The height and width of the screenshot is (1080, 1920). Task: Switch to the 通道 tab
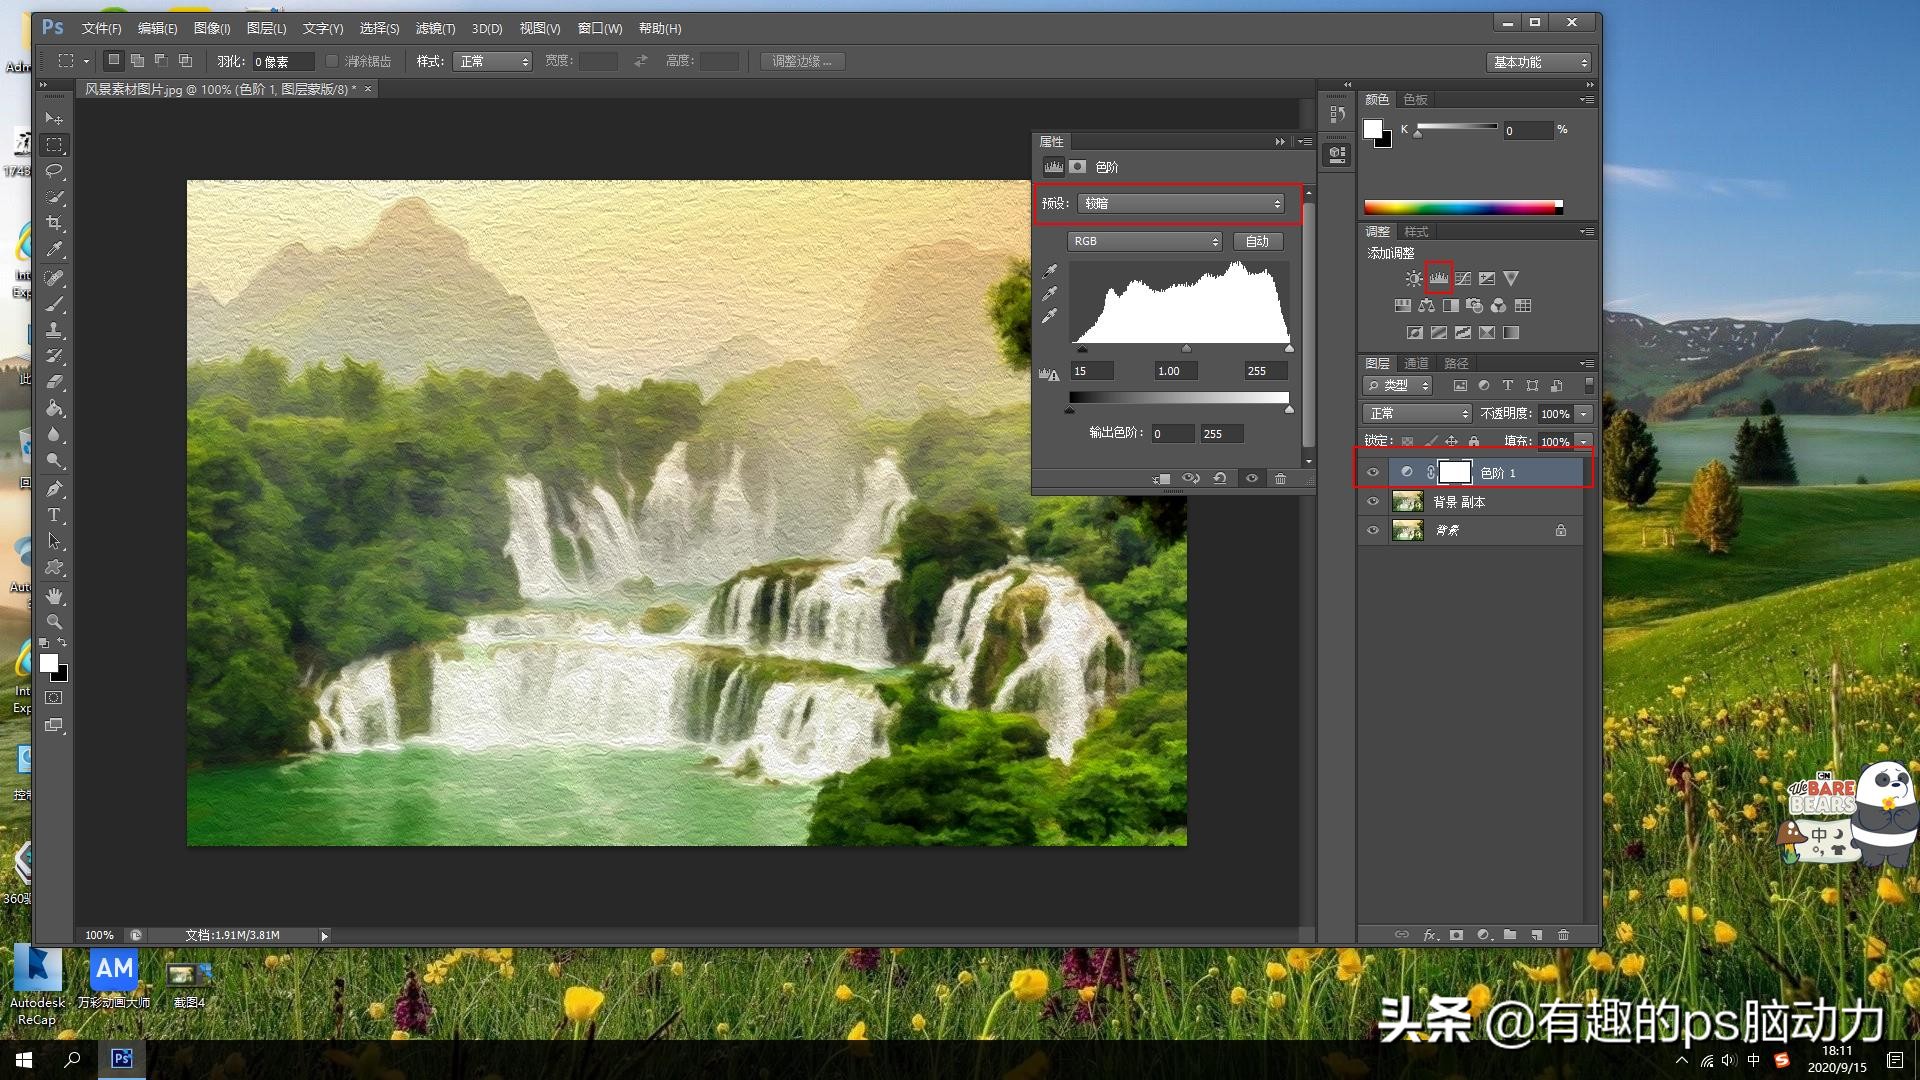pos(1416,363)
